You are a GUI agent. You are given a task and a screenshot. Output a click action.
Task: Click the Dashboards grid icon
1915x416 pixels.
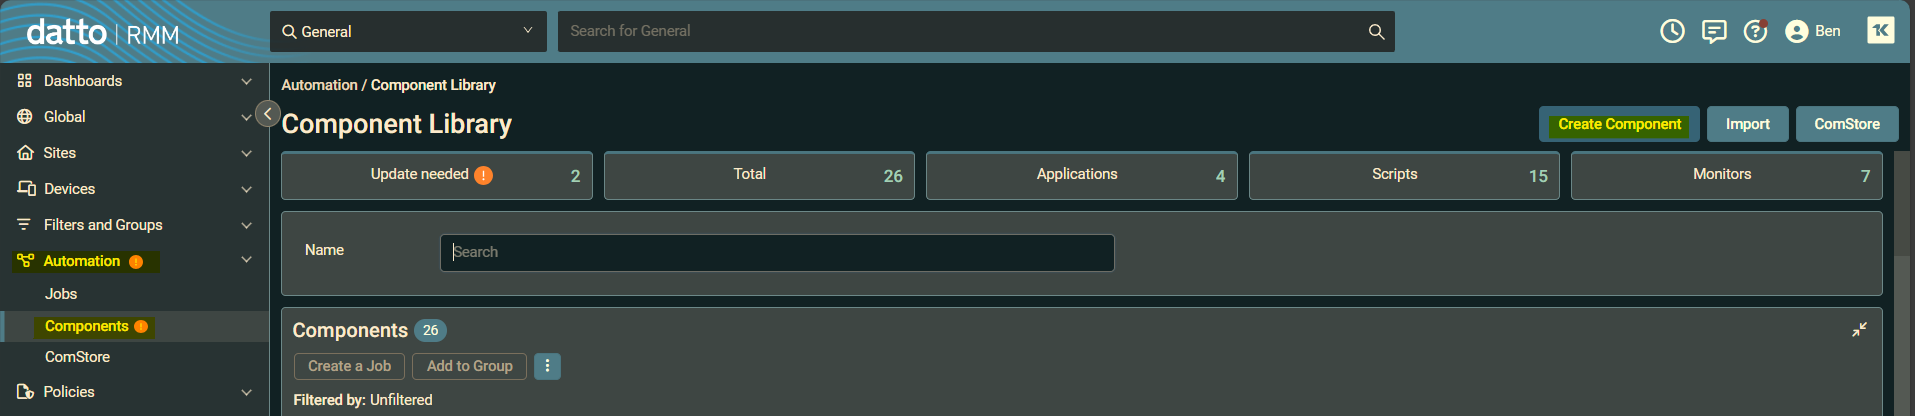click(25, 81)
